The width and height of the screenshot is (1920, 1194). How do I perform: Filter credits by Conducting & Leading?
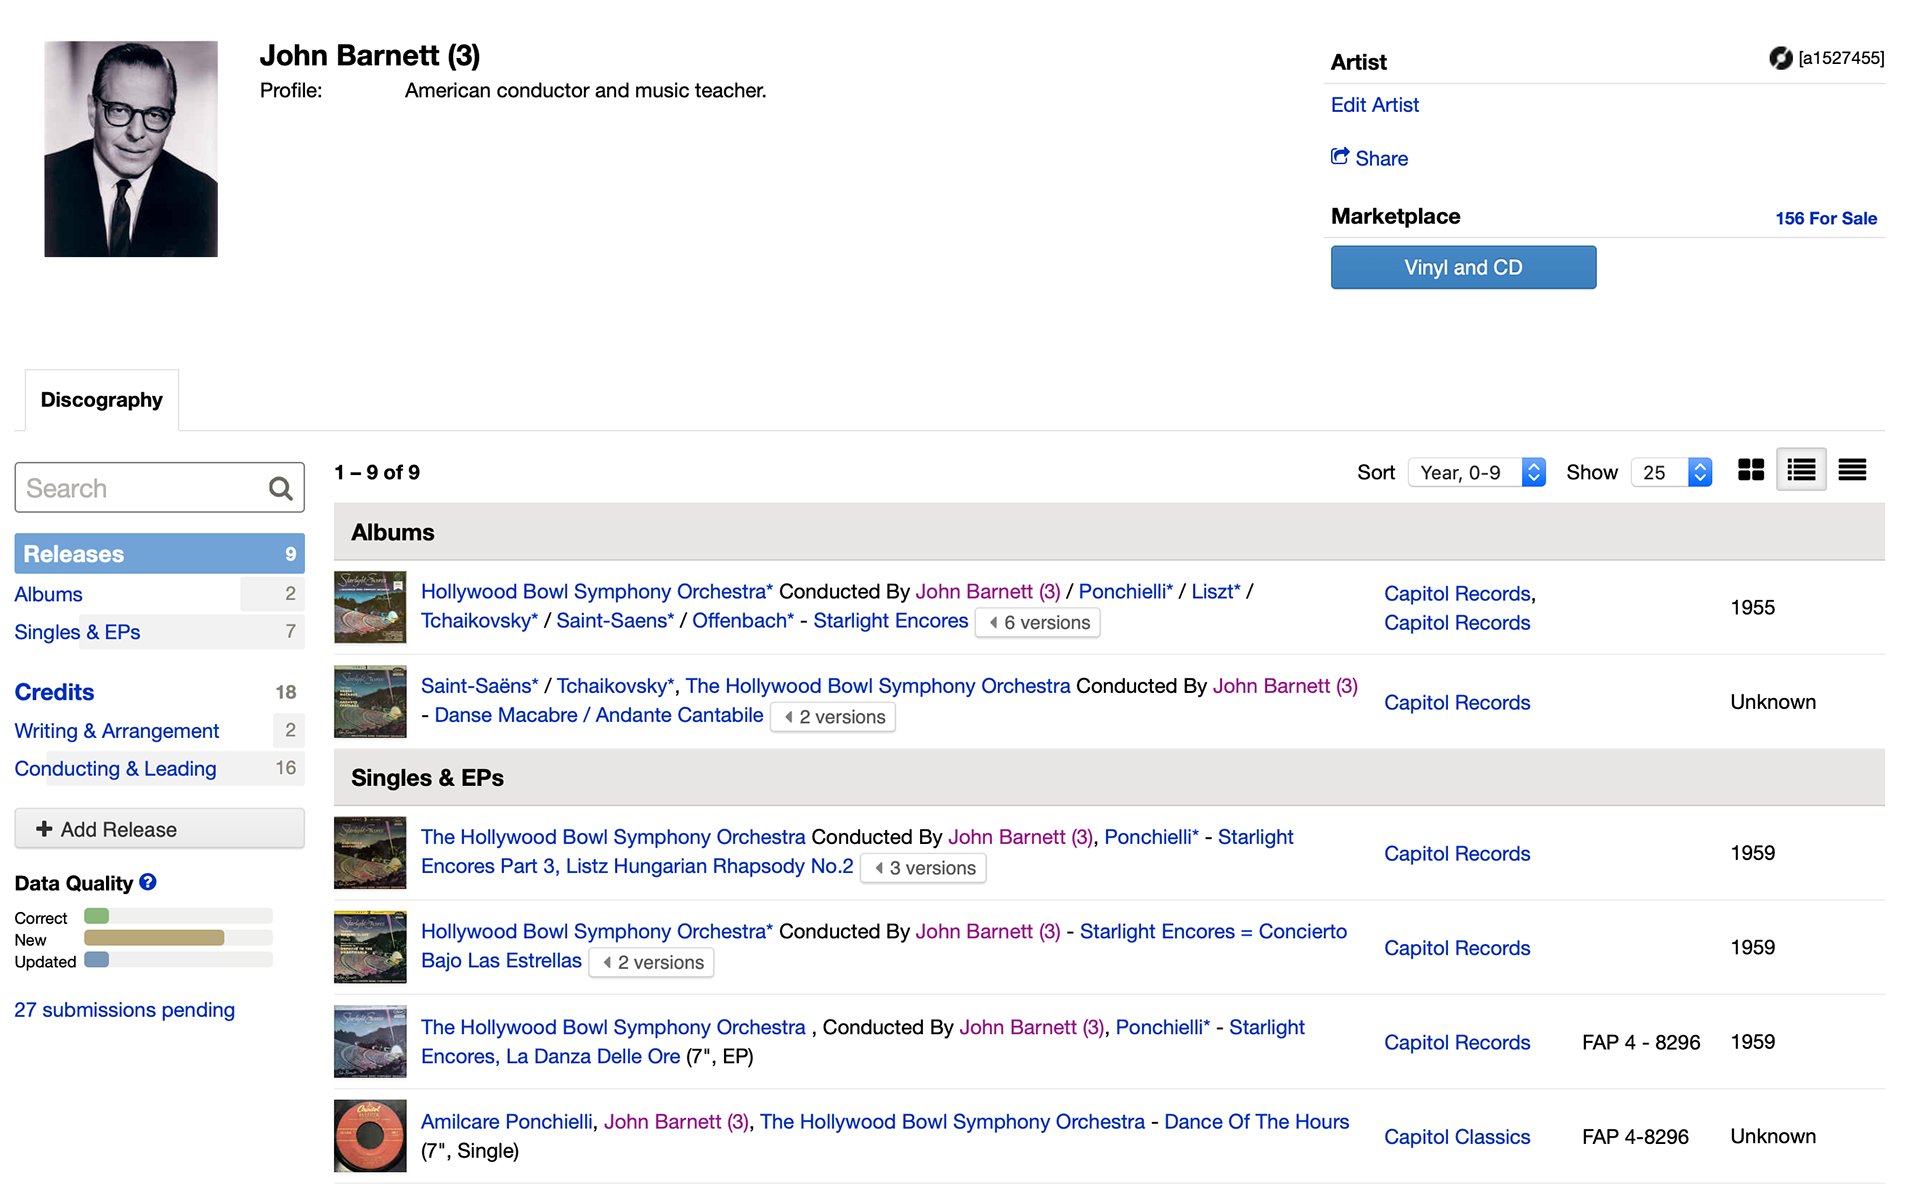115,769
